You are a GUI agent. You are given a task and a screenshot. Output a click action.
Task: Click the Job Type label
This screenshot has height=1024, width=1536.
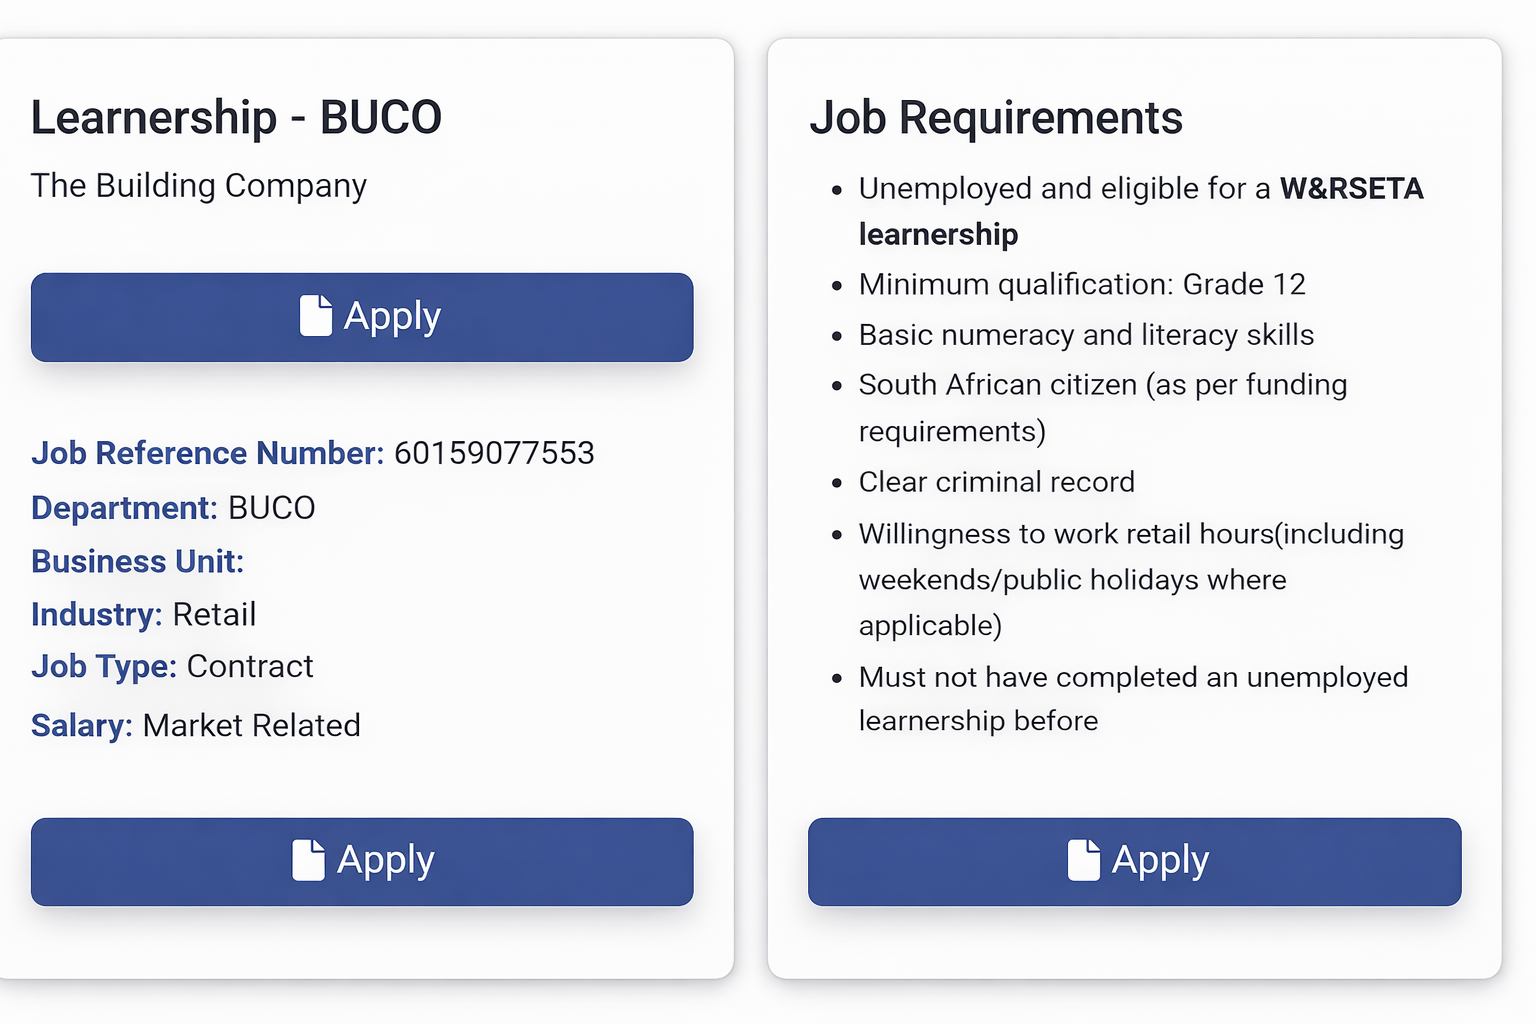click(x=103, y=666)
